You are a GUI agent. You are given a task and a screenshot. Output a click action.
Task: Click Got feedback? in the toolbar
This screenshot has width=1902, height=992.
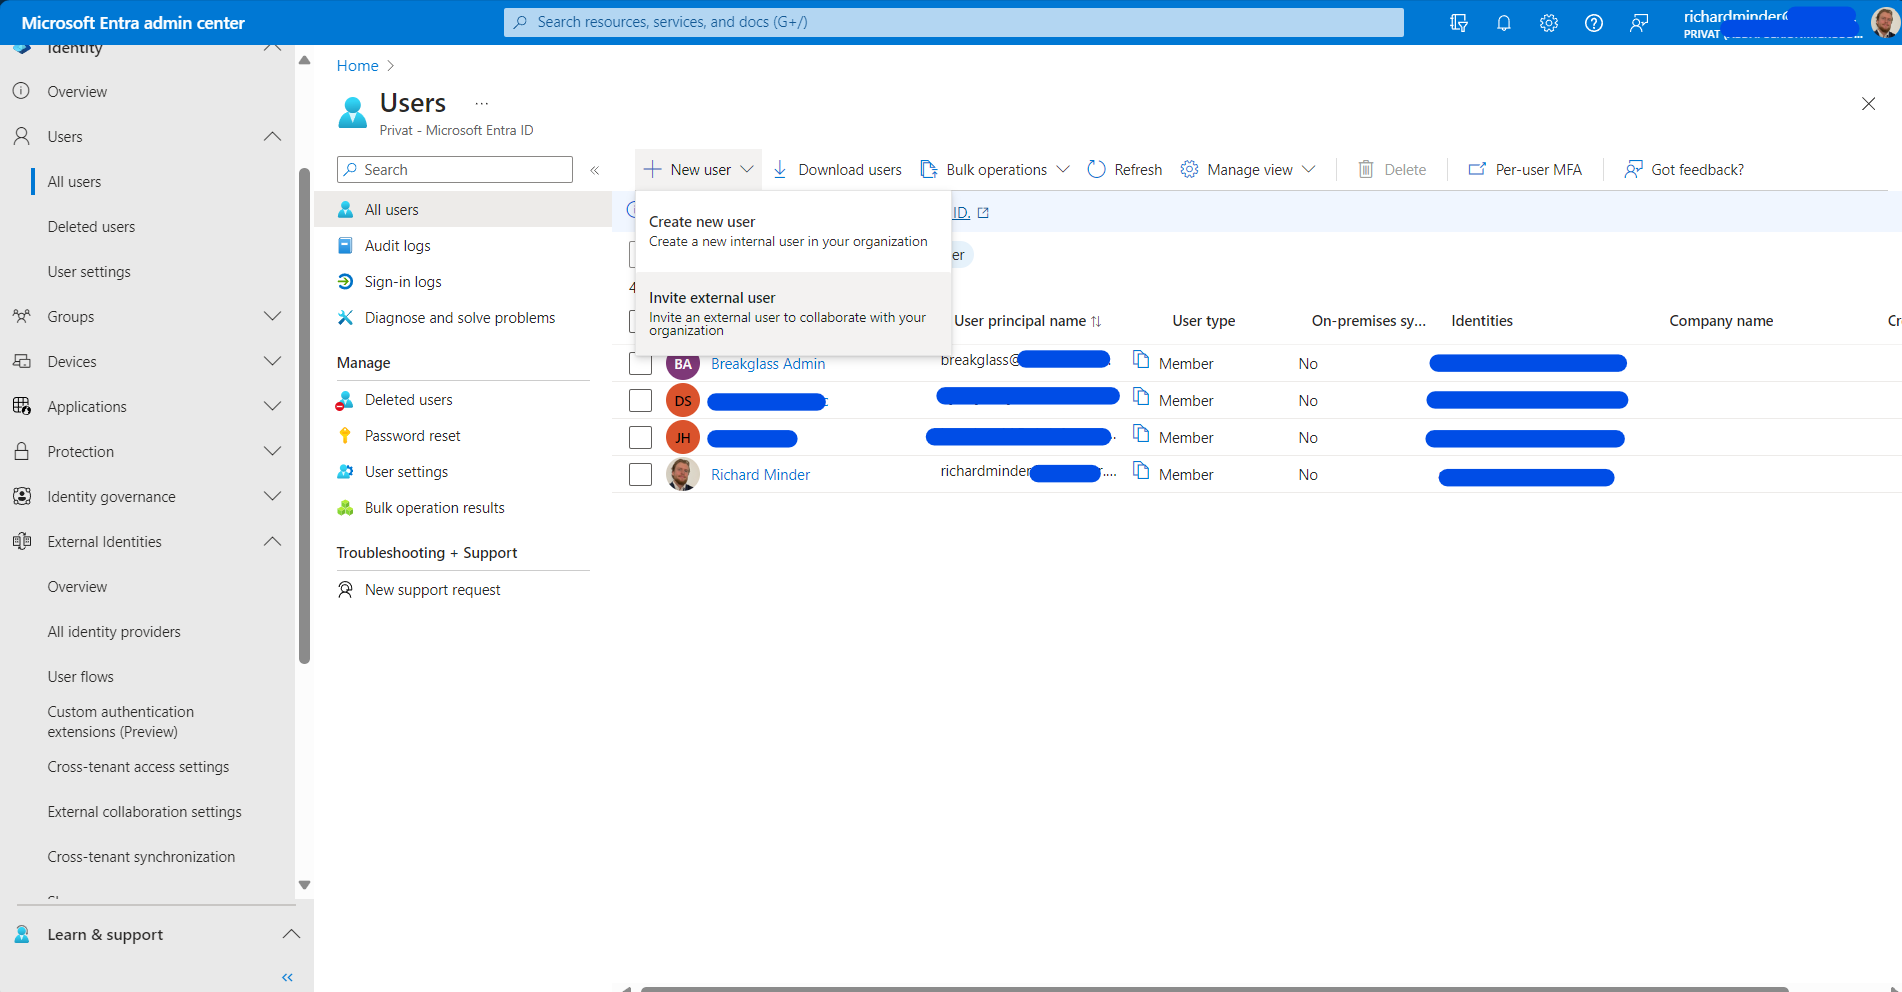[x=1684, y=170]
